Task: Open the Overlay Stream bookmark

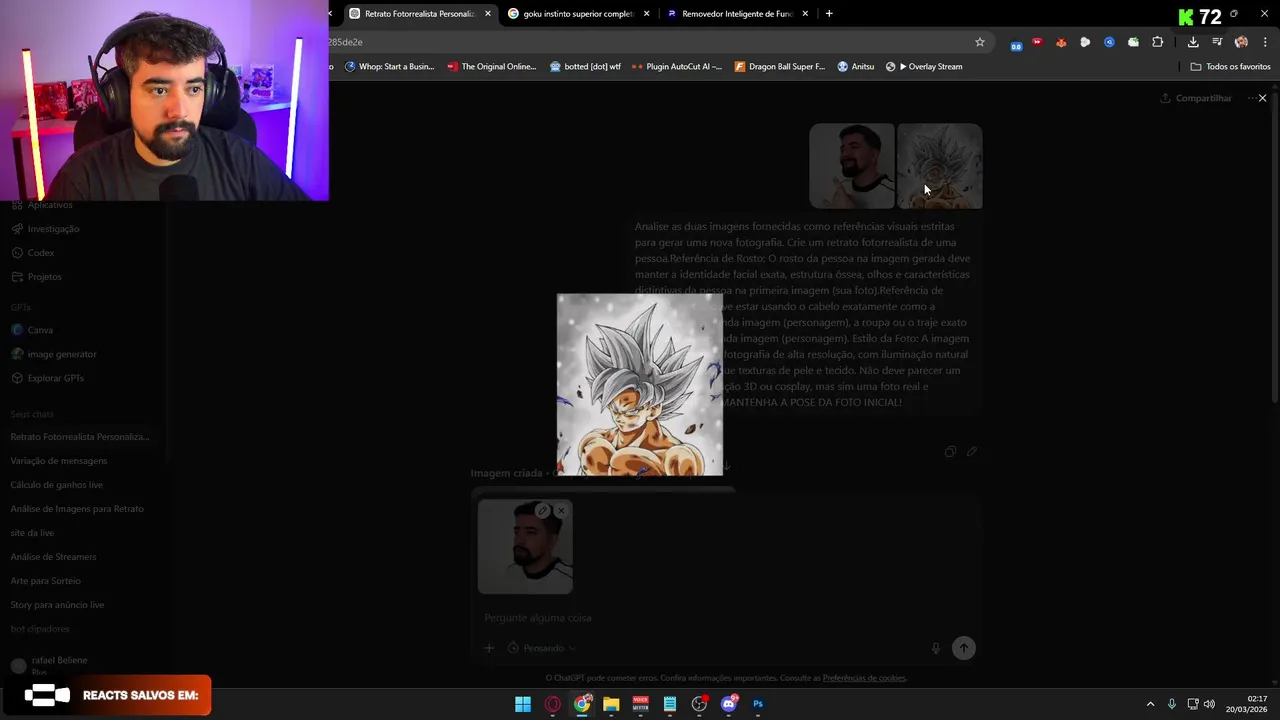Action: [x=924, y=67]
